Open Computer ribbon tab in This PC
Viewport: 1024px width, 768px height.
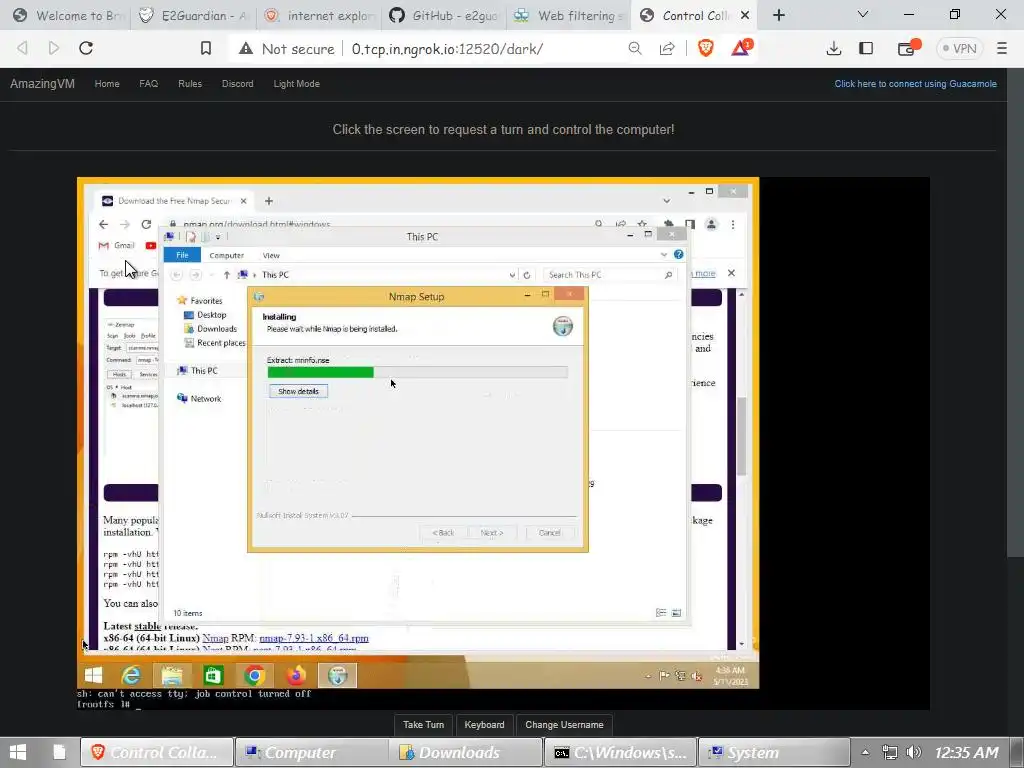pos(227,255)
